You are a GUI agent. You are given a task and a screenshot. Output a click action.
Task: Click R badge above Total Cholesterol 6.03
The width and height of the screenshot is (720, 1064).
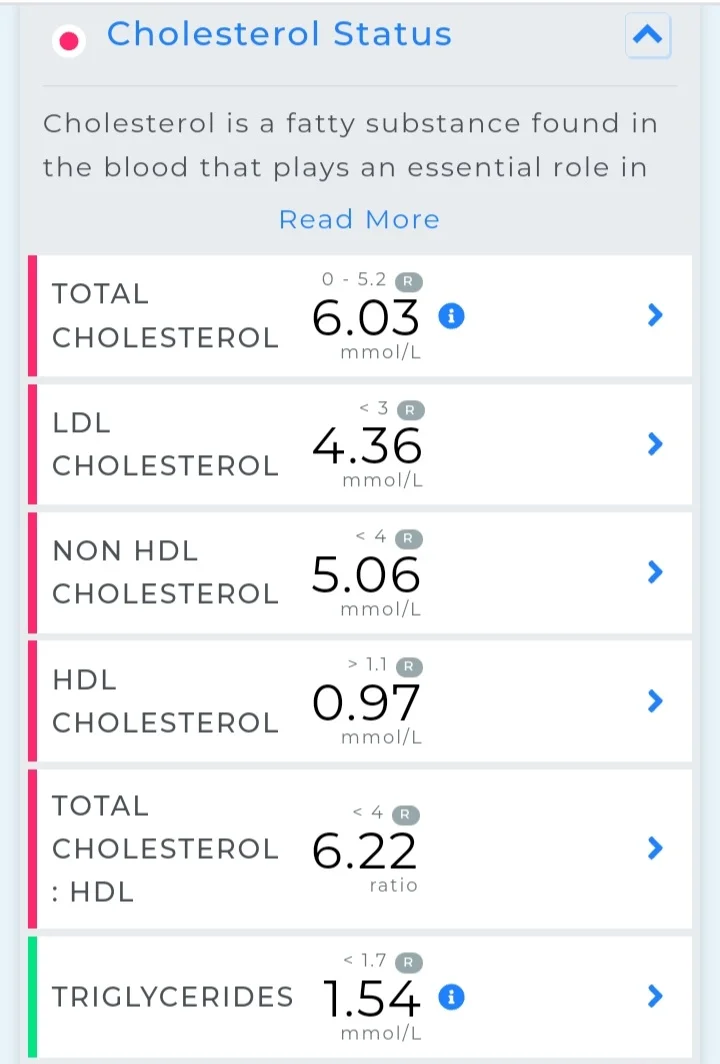click(x=409, y=281)
